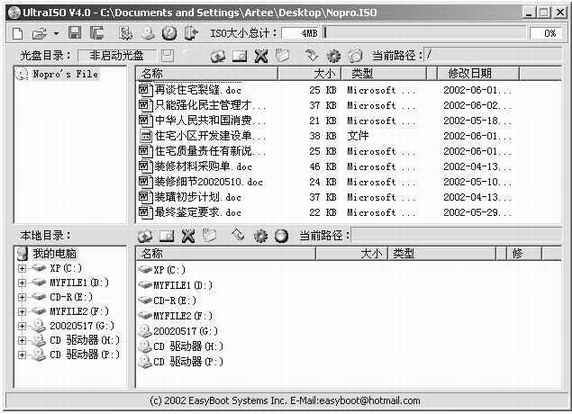This screenshot has width=572, height=414.
Task: Select MYFILE2 (F:) in local file list
Action: 183,316
